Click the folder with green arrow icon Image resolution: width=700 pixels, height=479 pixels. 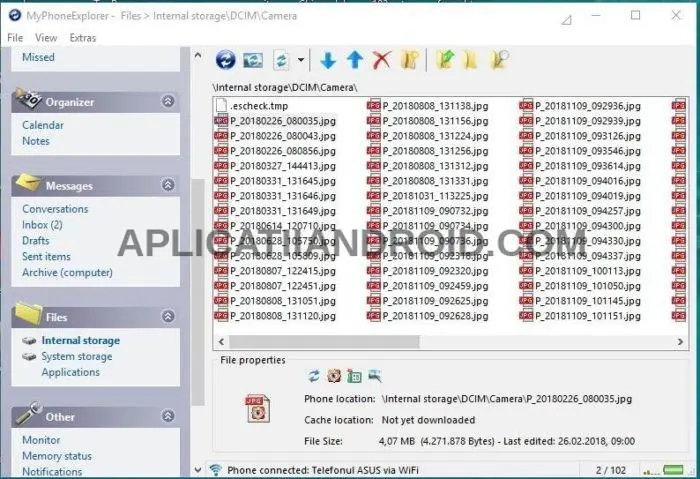(445, 60)
